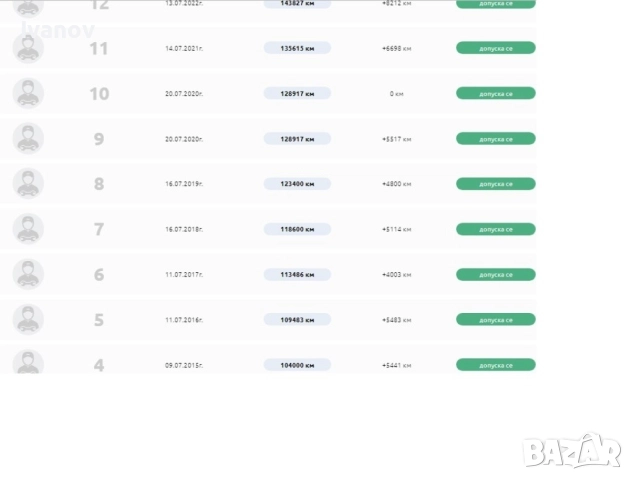Screen dimensions: 633x480
Task: Click the 109483 км mileage badge
Action: pos(297,319)
